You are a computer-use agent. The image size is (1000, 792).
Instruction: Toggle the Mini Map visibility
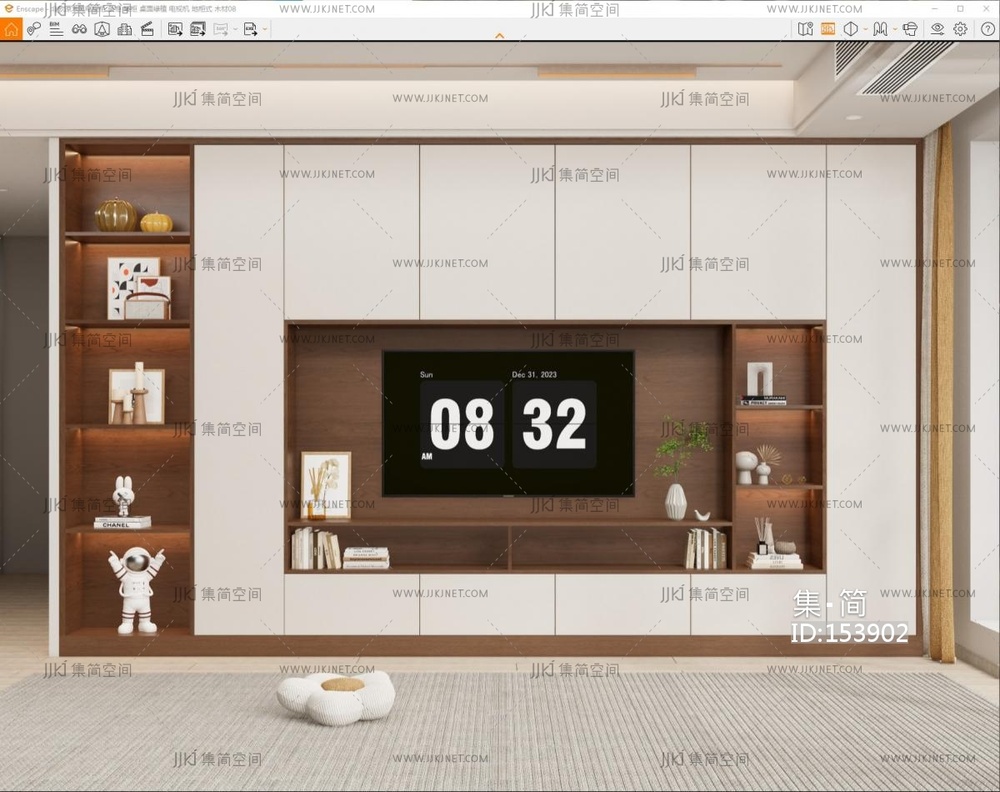(x=807, y=29)
